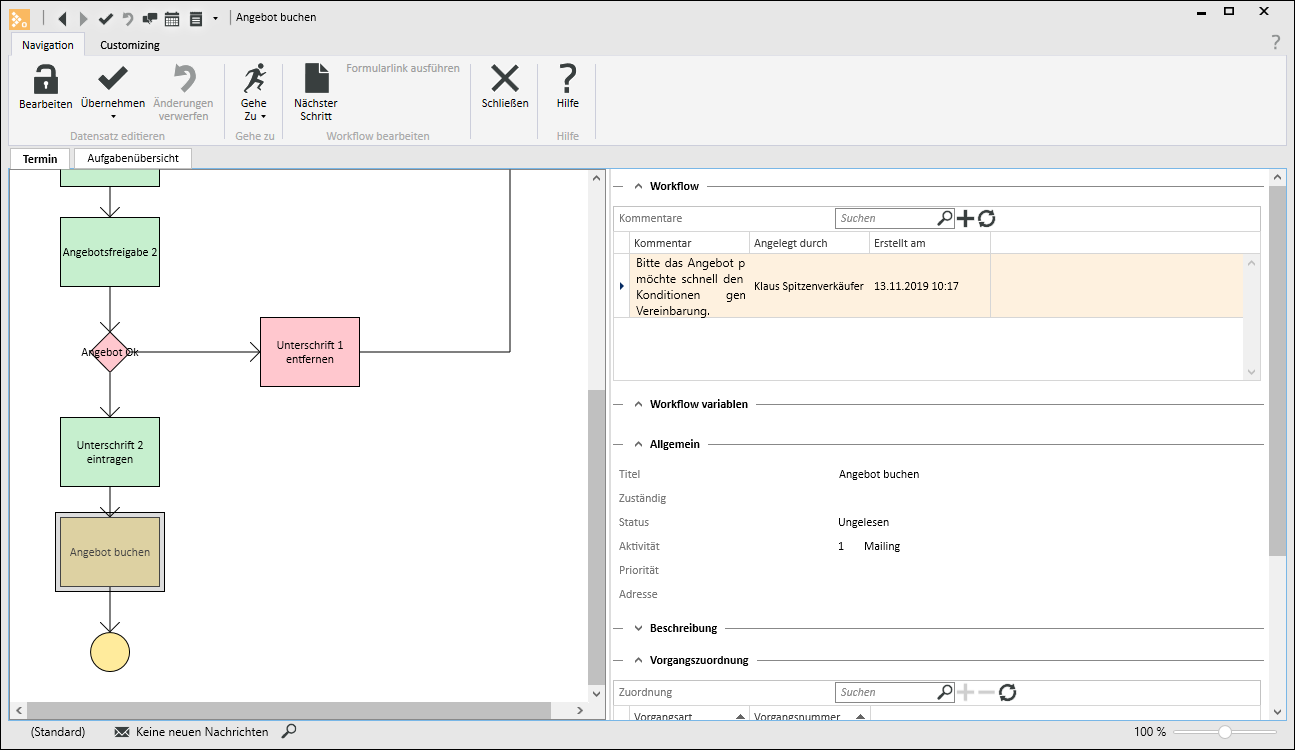This screenshot has height=750, width=1295.
Task: Collapse the Workflow section
Action: coord(639,186)
